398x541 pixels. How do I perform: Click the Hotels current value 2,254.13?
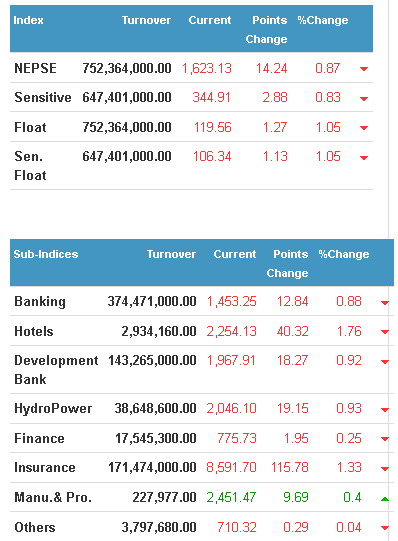tap(231, 331)
